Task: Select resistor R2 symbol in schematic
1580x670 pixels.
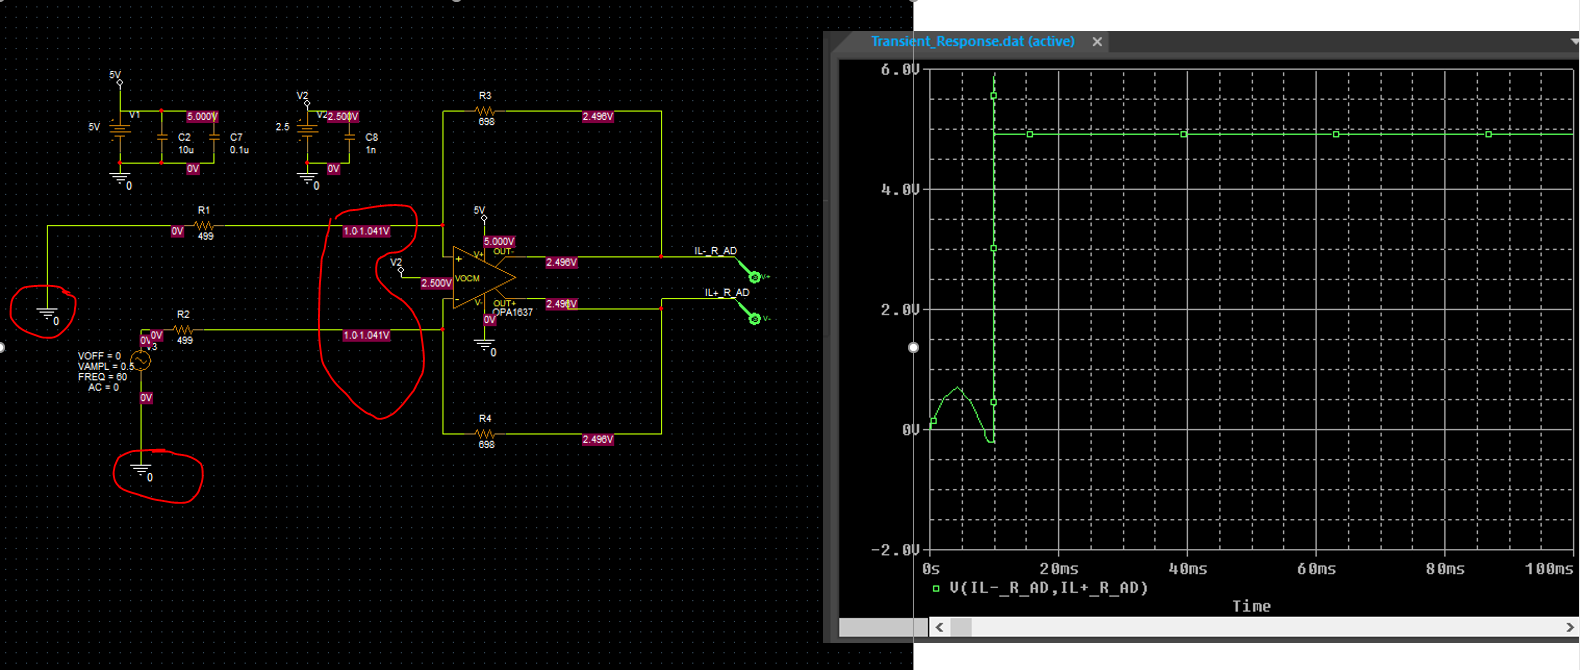Action: [x=183, y=330]
